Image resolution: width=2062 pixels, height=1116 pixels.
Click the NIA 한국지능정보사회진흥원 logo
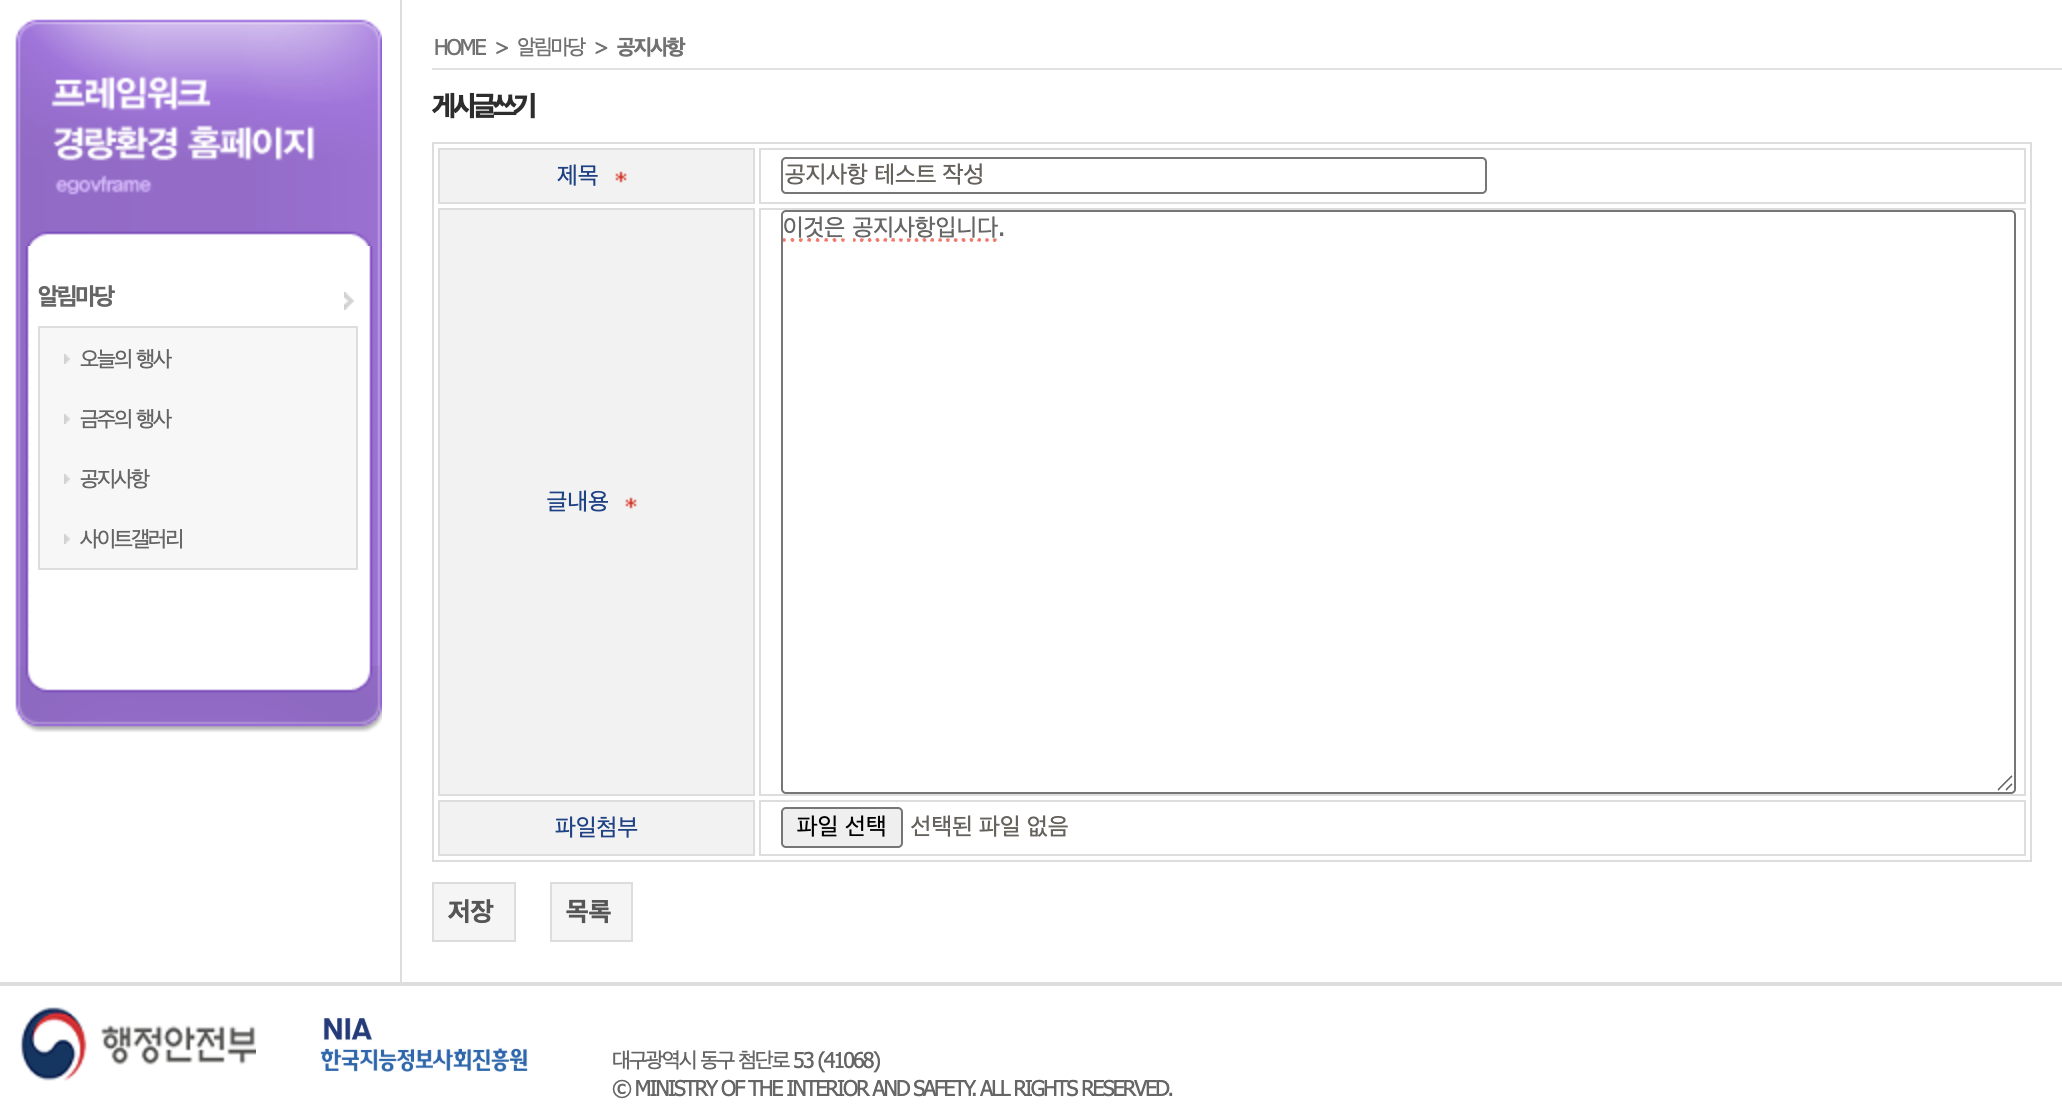(x=424, y=1045)
